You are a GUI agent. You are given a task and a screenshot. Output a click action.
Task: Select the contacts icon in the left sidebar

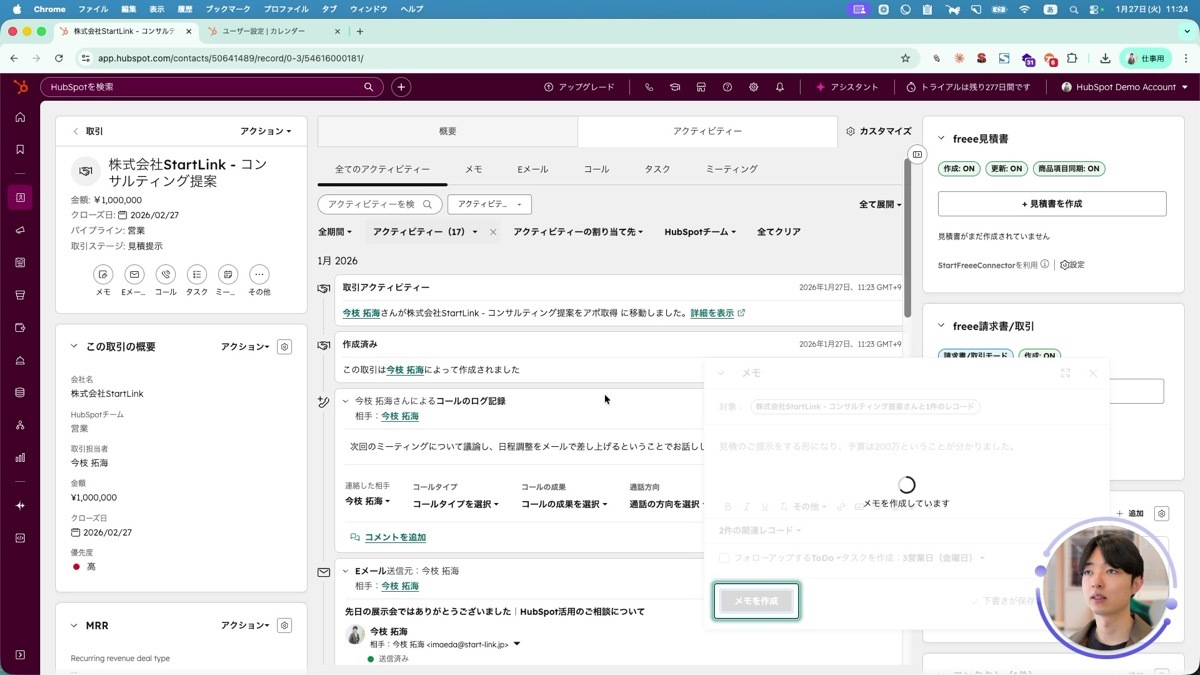coord(20,197)
